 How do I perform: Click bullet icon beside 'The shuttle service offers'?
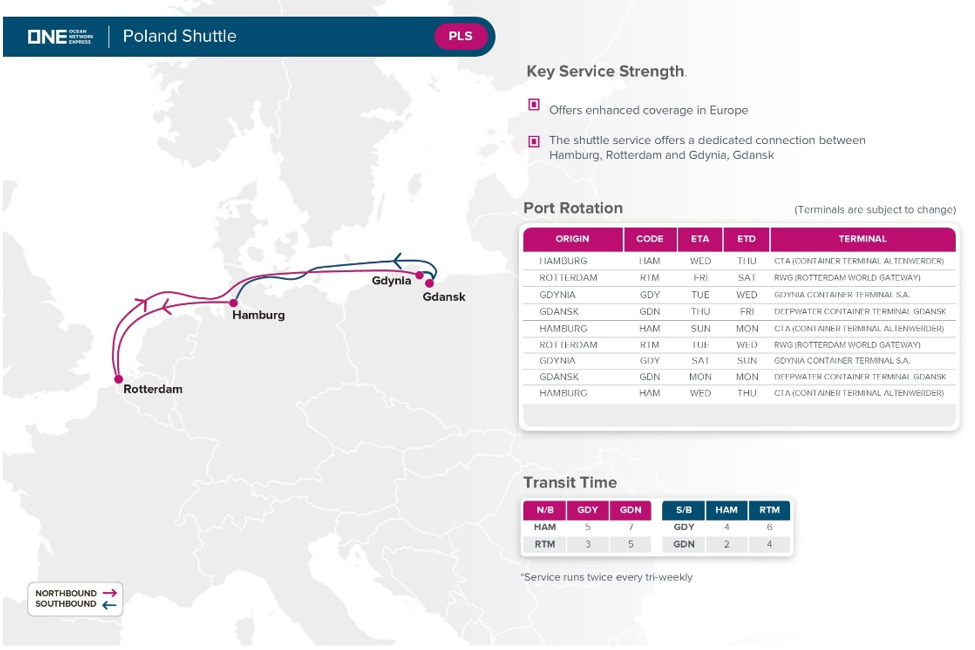tap(535, 142)
